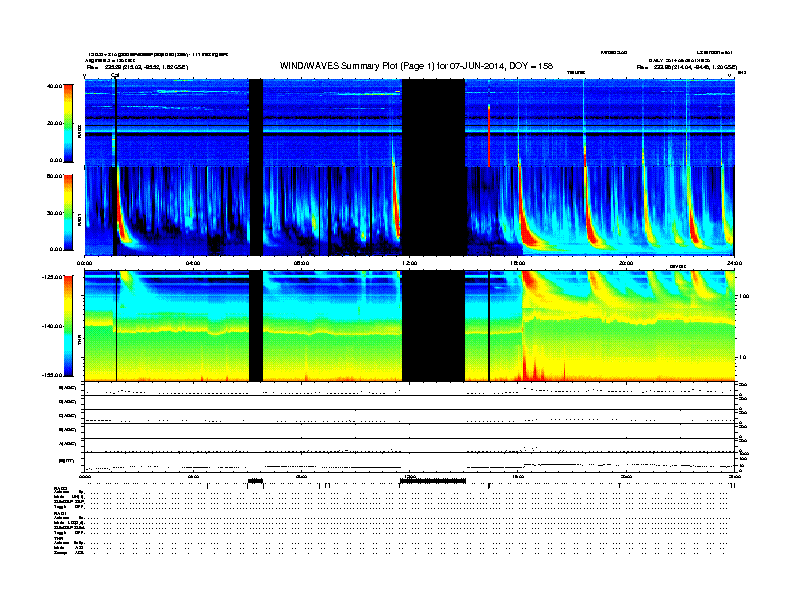Click the TNR settings header at bottom left
Image resolution: width=792 pixels, height=612 pixels.
click(58, 538)
